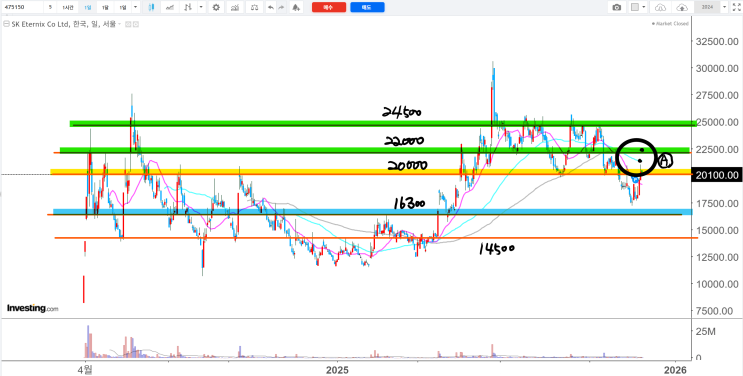The image size is (743, 376).
Task: Create an alert with the bell icon
Action: (x=296, y=7)
